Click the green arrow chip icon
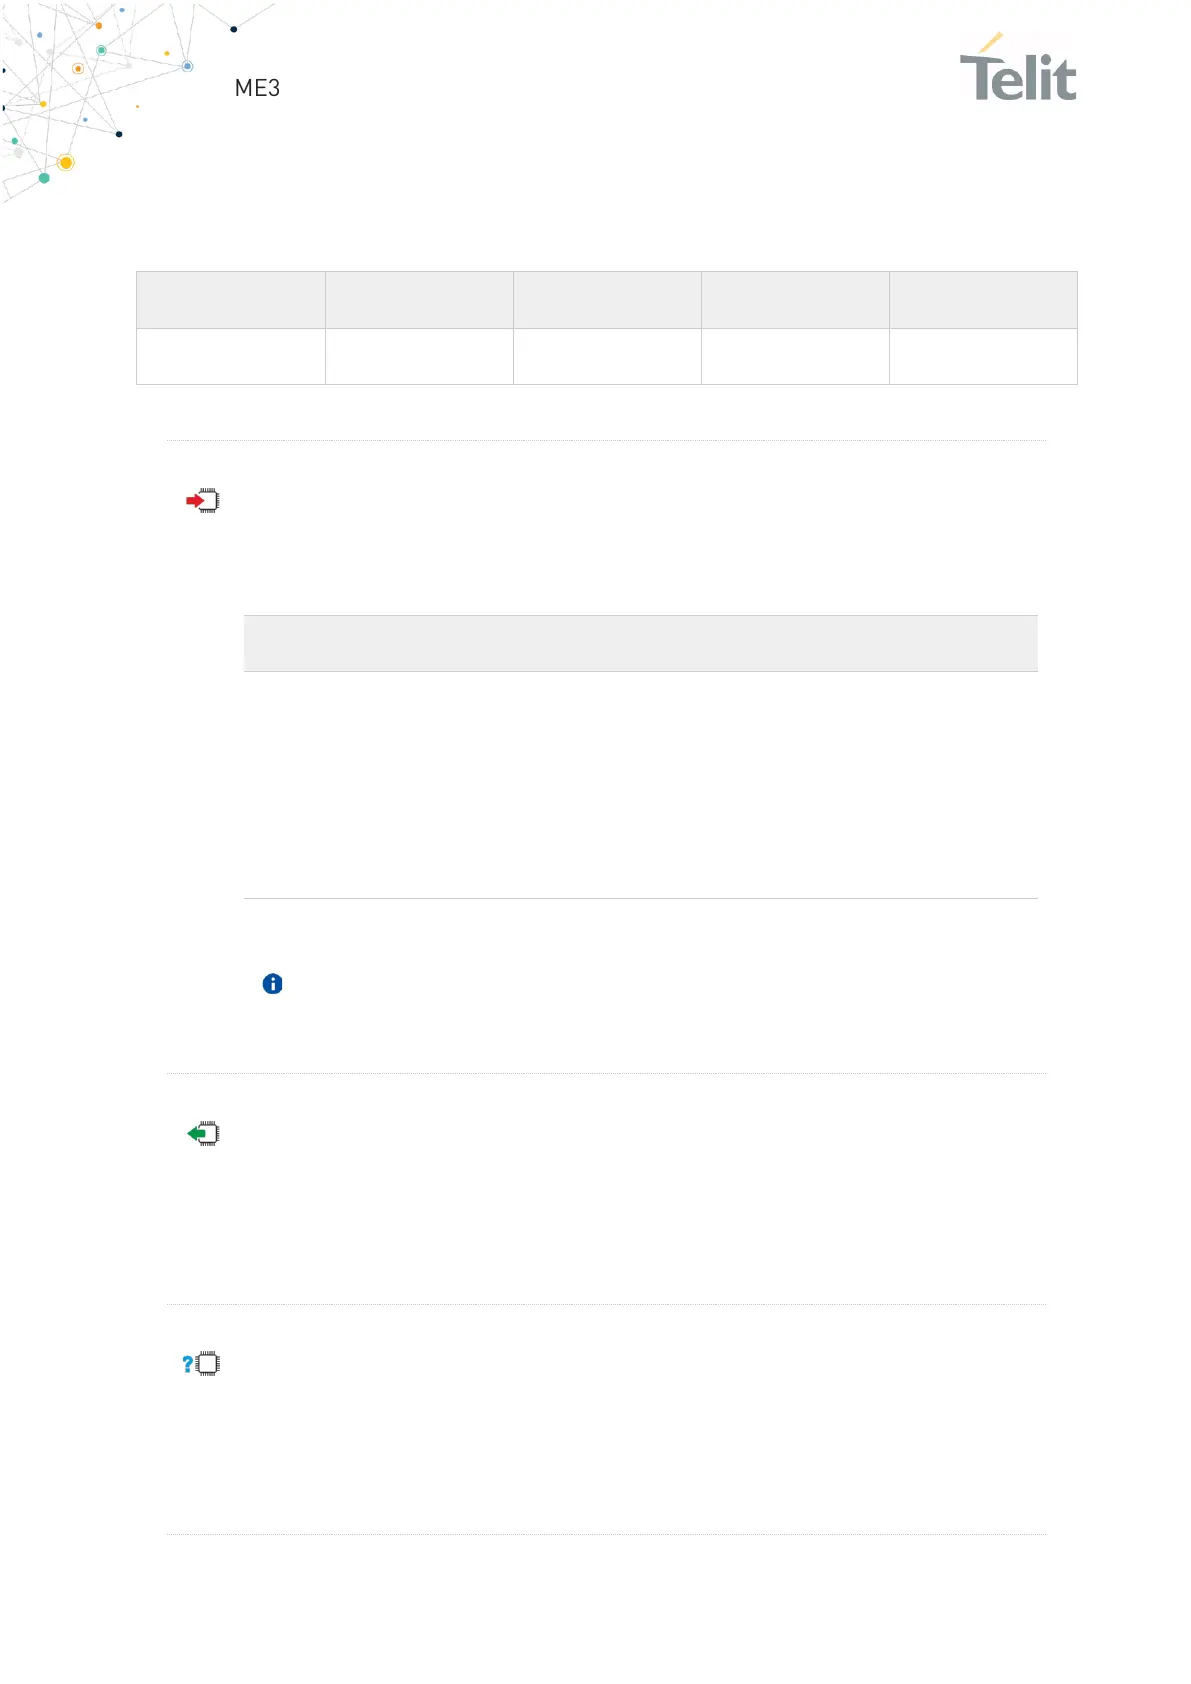The width and height of the screenshot is (1191, 1684). 204,1134
